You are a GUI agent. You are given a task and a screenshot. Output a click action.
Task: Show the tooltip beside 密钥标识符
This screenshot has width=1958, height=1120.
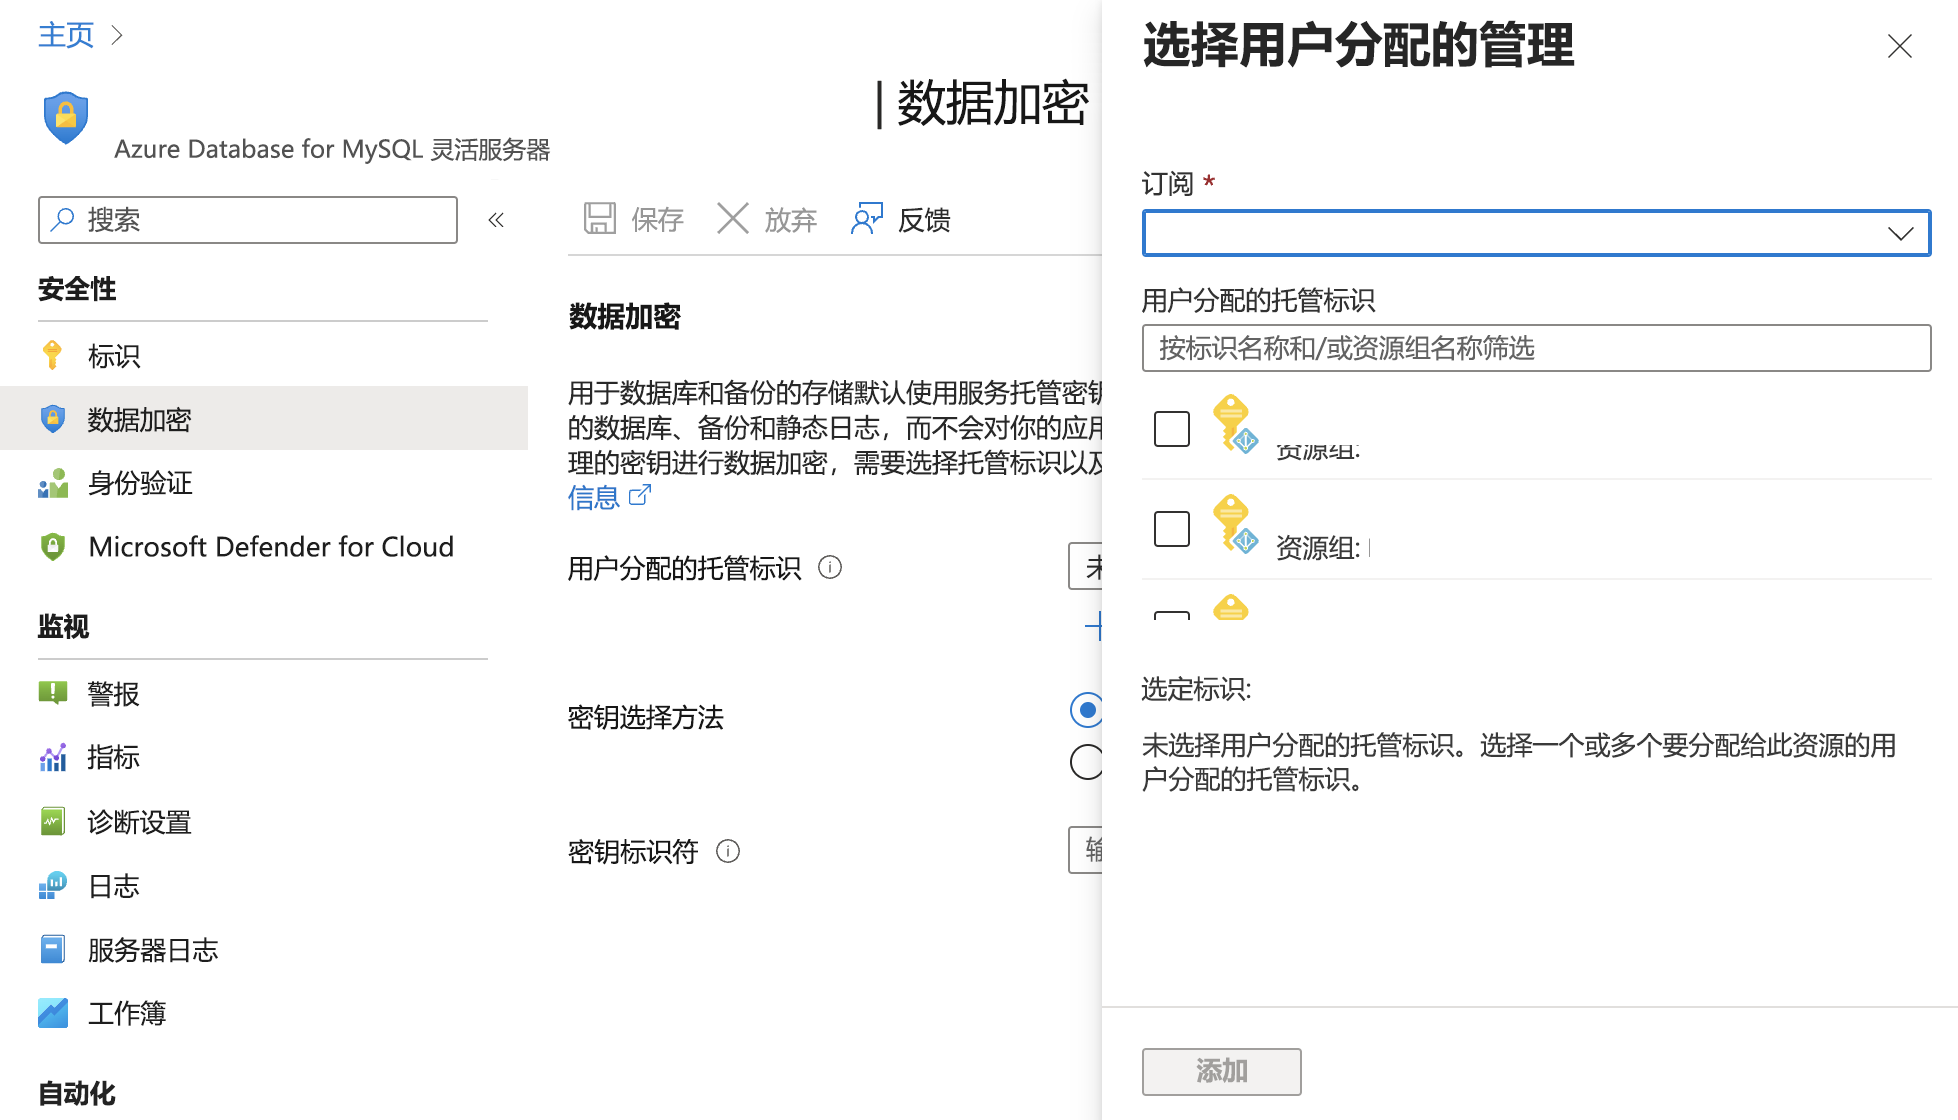click(x=728, y=851)
